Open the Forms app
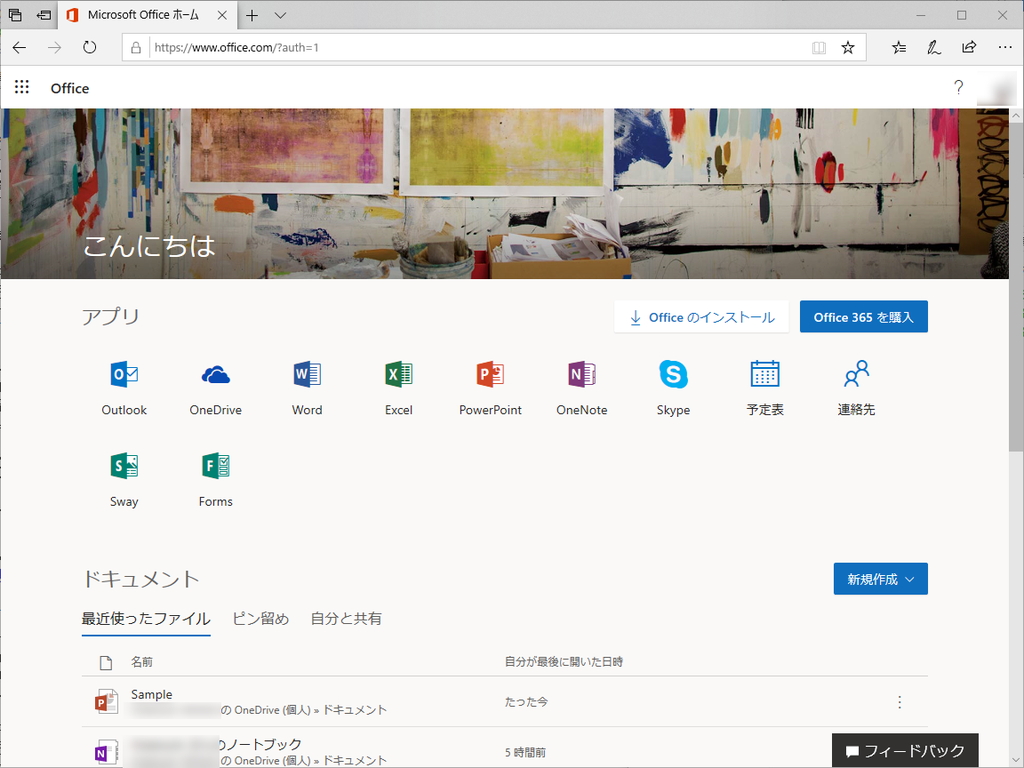 coord(215,477)
